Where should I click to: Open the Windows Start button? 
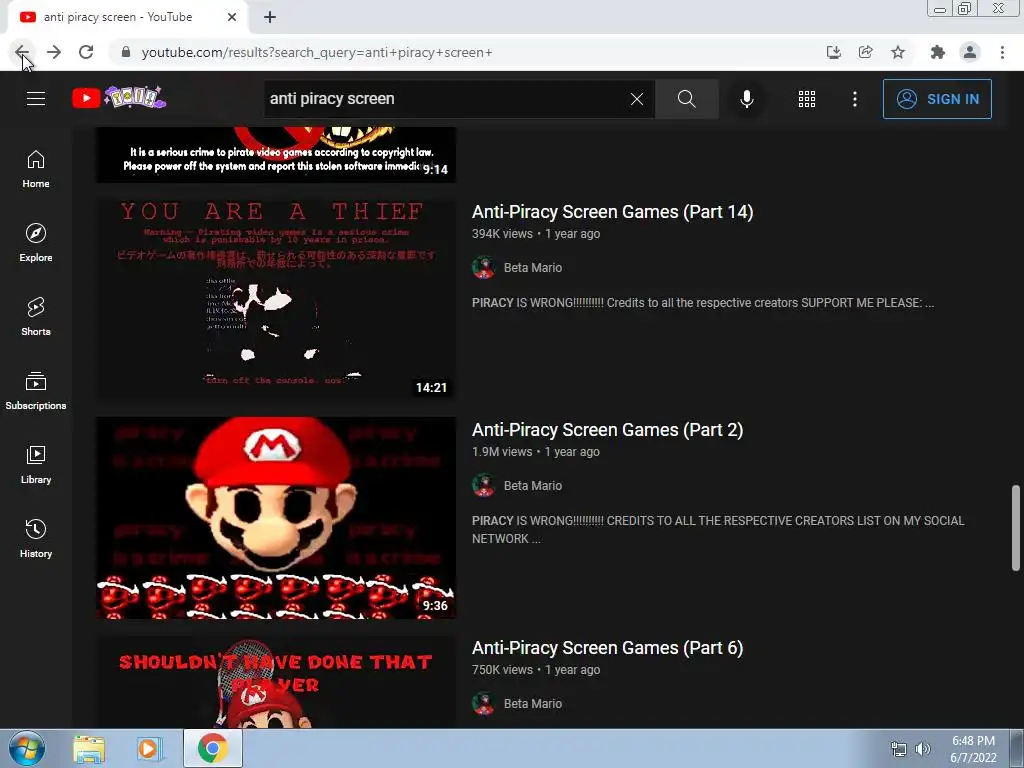pyautogui.click(x=27, y=748)
